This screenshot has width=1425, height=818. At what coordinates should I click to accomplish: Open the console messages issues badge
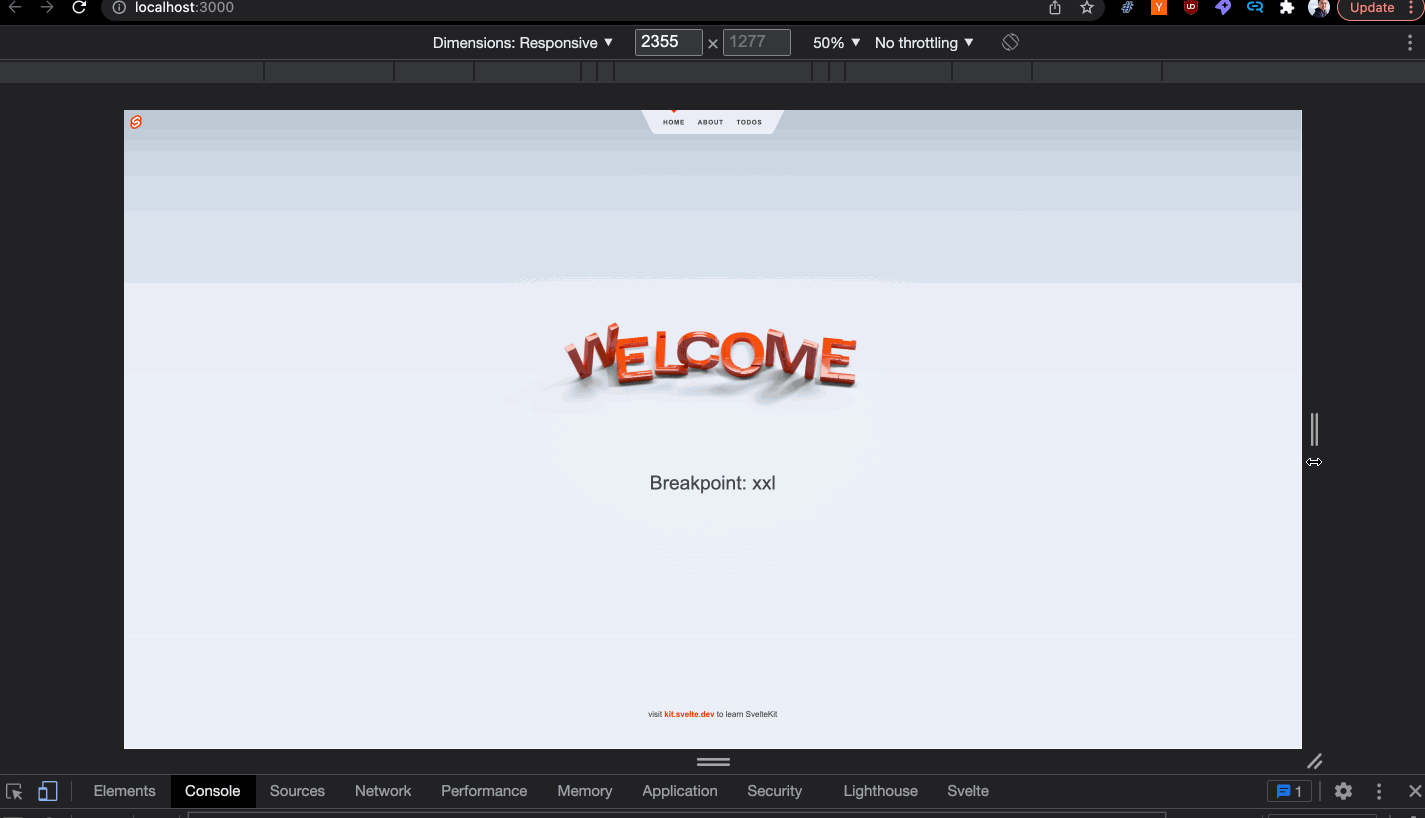pos(1290,791)
